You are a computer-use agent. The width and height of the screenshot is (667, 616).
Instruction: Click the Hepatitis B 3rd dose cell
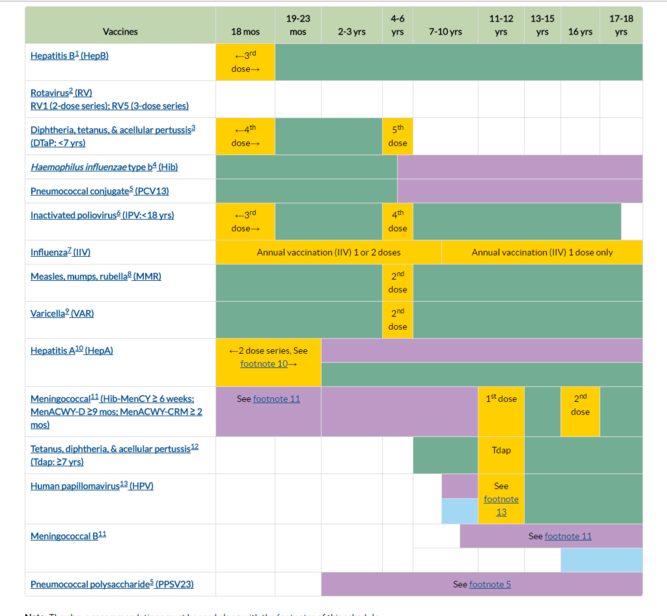click(x=245, y=62)
